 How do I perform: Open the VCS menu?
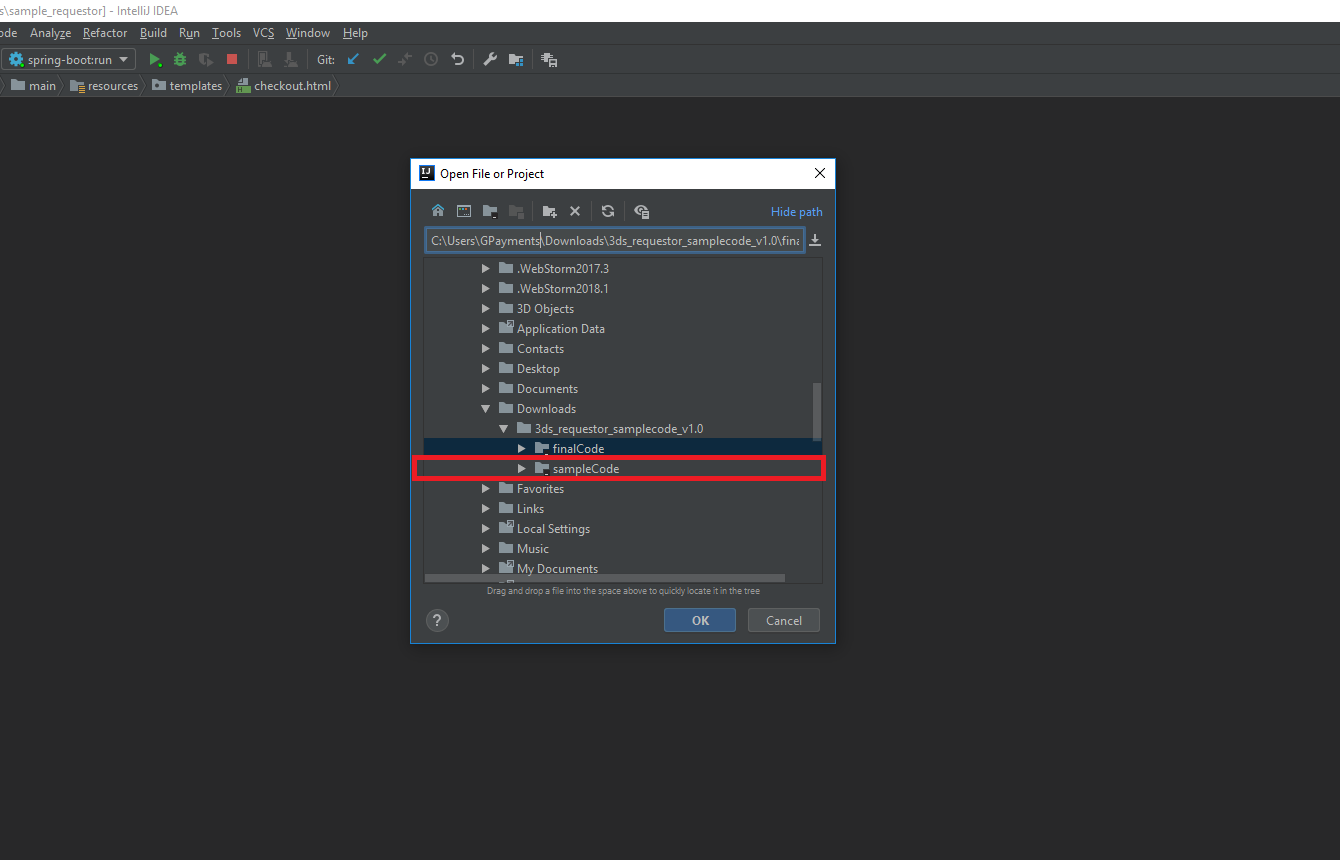pos(263,33)
